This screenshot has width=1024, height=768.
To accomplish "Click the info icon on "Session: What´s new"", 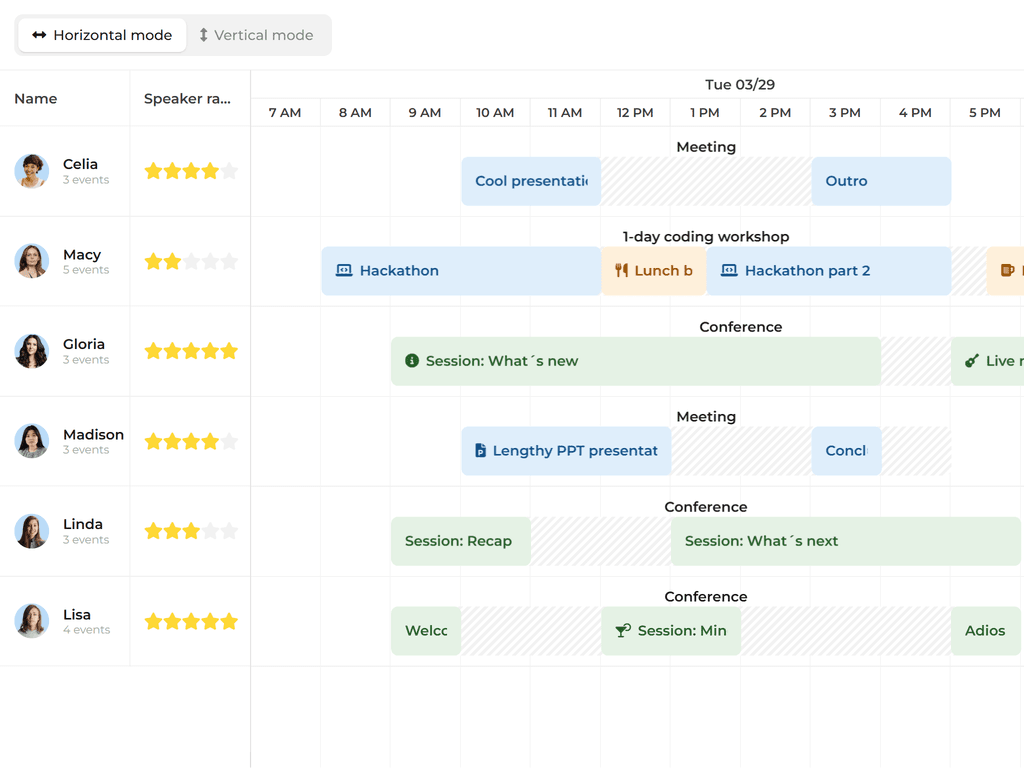I will click(412, 361).
